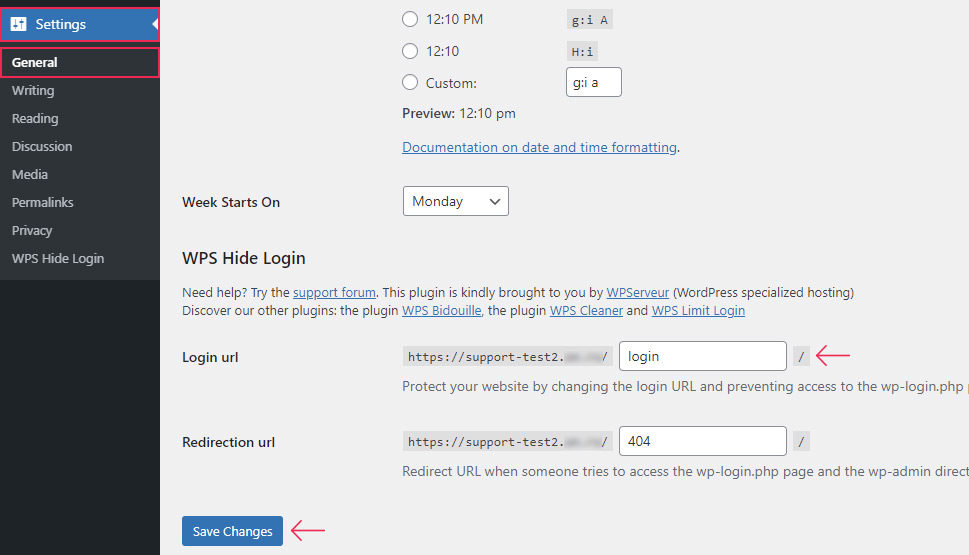The height and width of the screenshot is (555, 969).
Task: Open Discussion settings page
Action: (x=42, y=146)
